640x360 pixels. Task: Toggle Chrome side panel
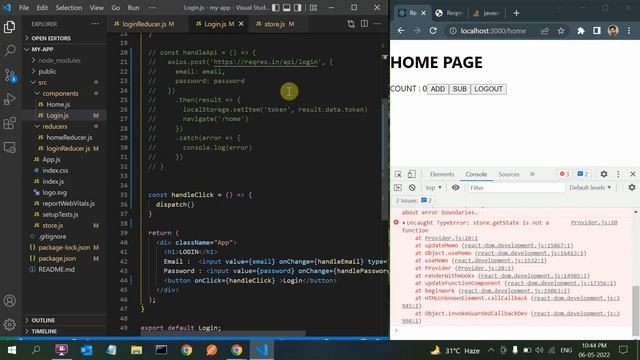(x=597, y=31)
